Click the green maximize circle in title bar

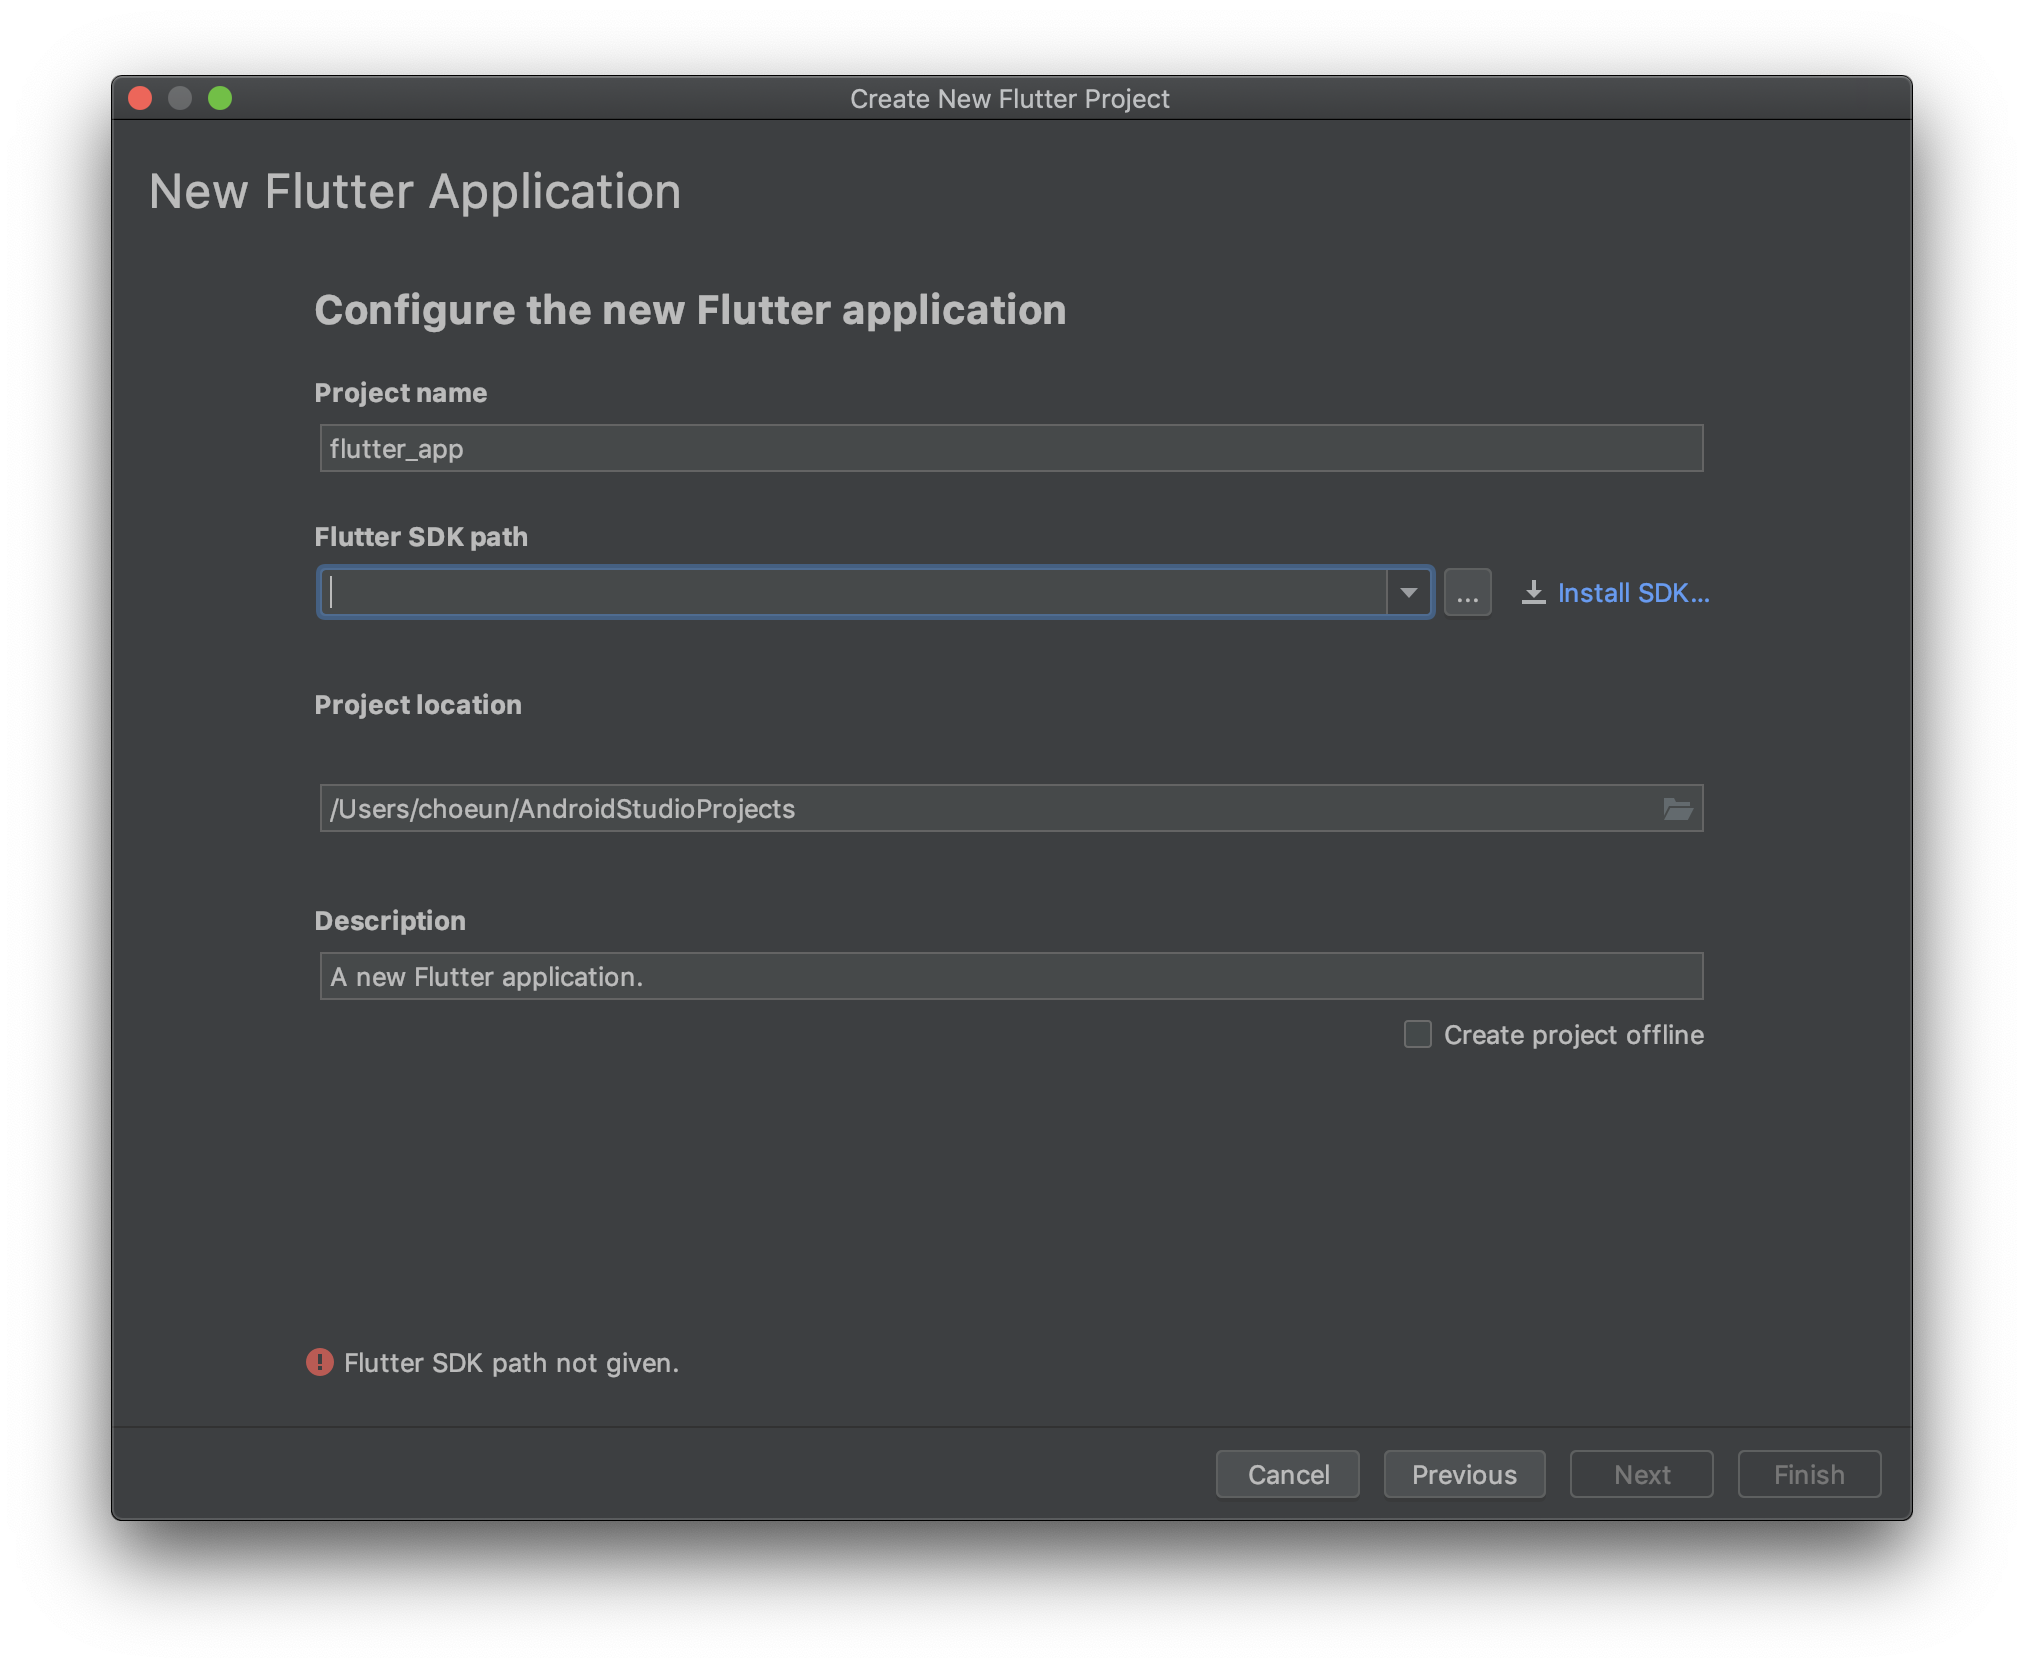click(x=219, y=98)
